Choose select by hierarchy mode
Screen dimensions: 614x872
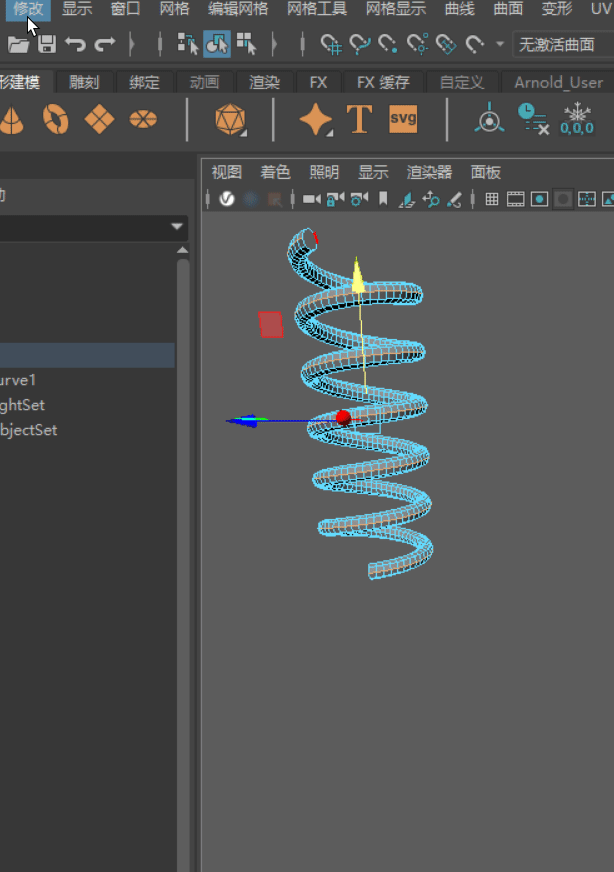(187, 44)
